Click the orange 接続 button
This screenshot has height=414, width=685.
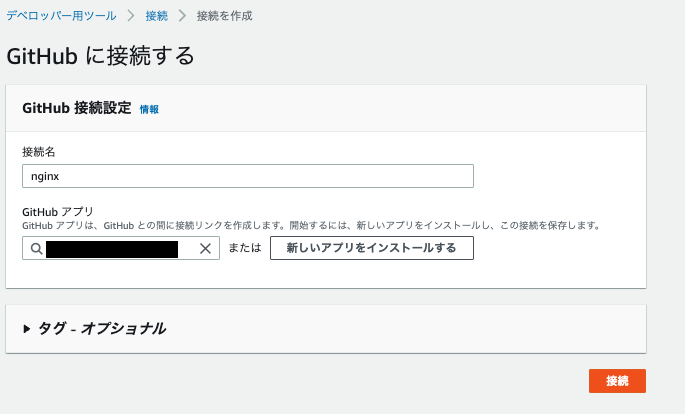coord(617,381)
